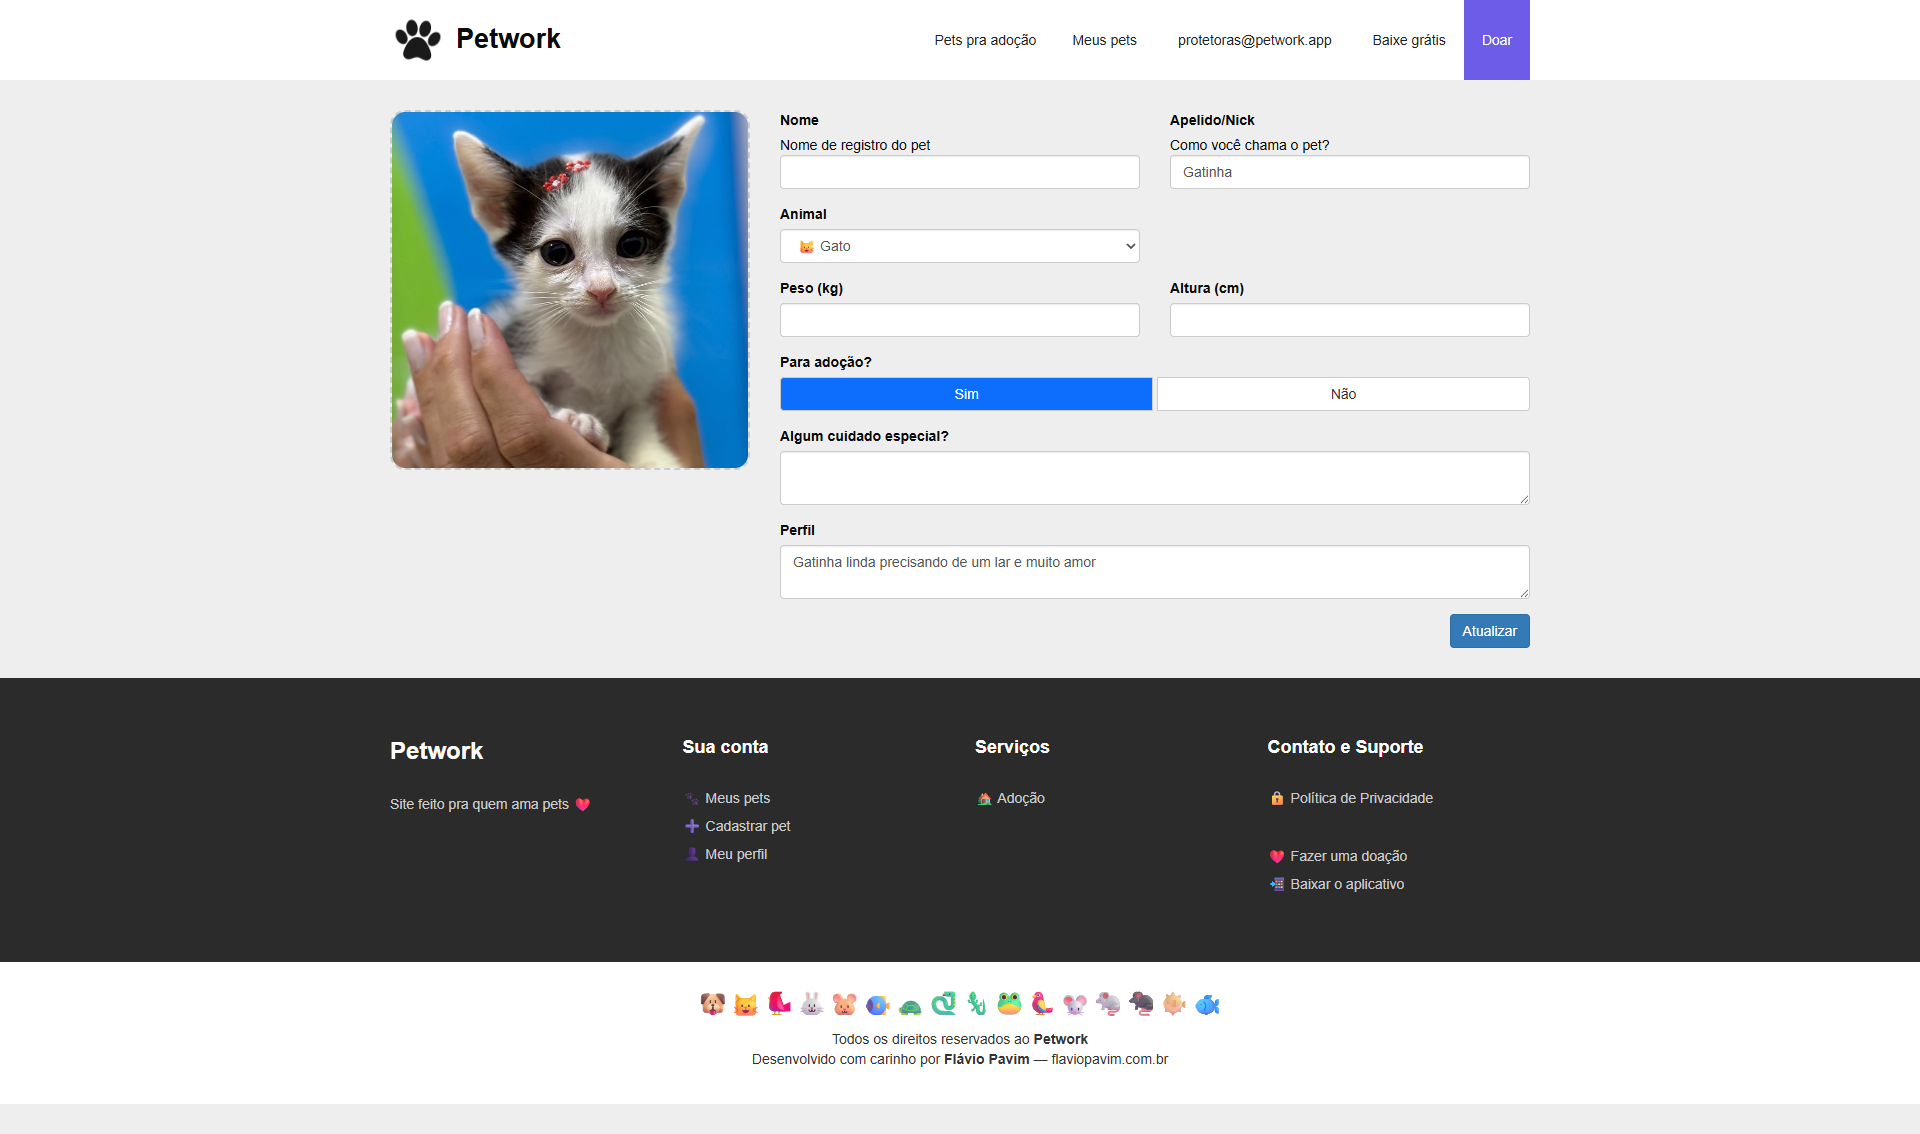Click the frog emoji in footer
This screenshot has width=1920, height=1134.
[1009, 1004]
